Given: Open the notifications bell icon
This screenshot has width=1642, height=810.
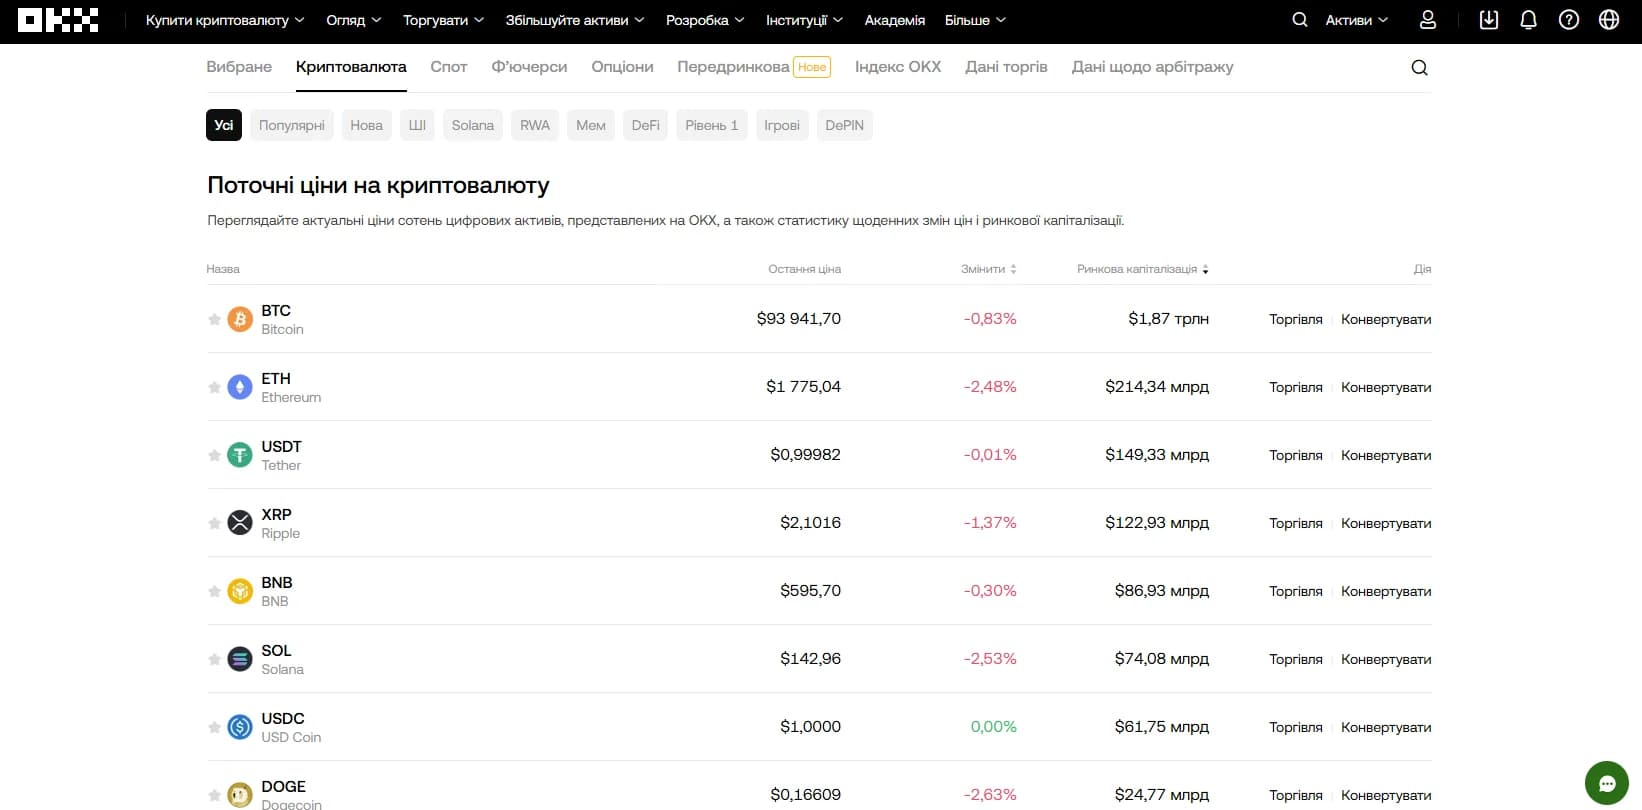Looking at the screenshot, I should (x=1528, y=20).
